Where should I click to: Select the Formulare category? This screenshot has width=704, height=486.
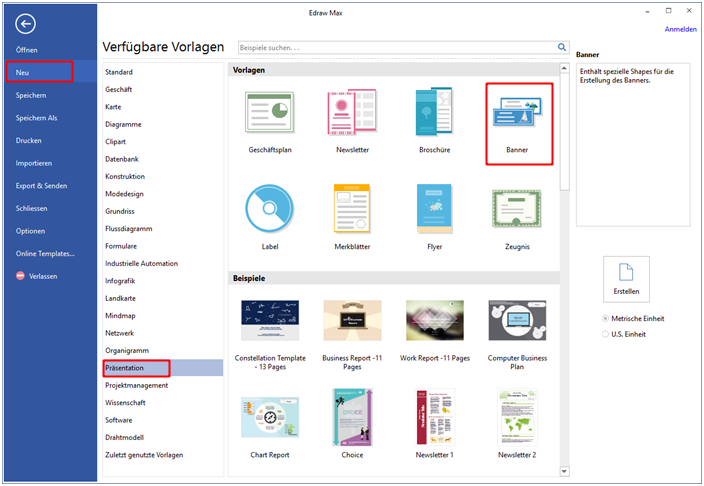point(121,246)
